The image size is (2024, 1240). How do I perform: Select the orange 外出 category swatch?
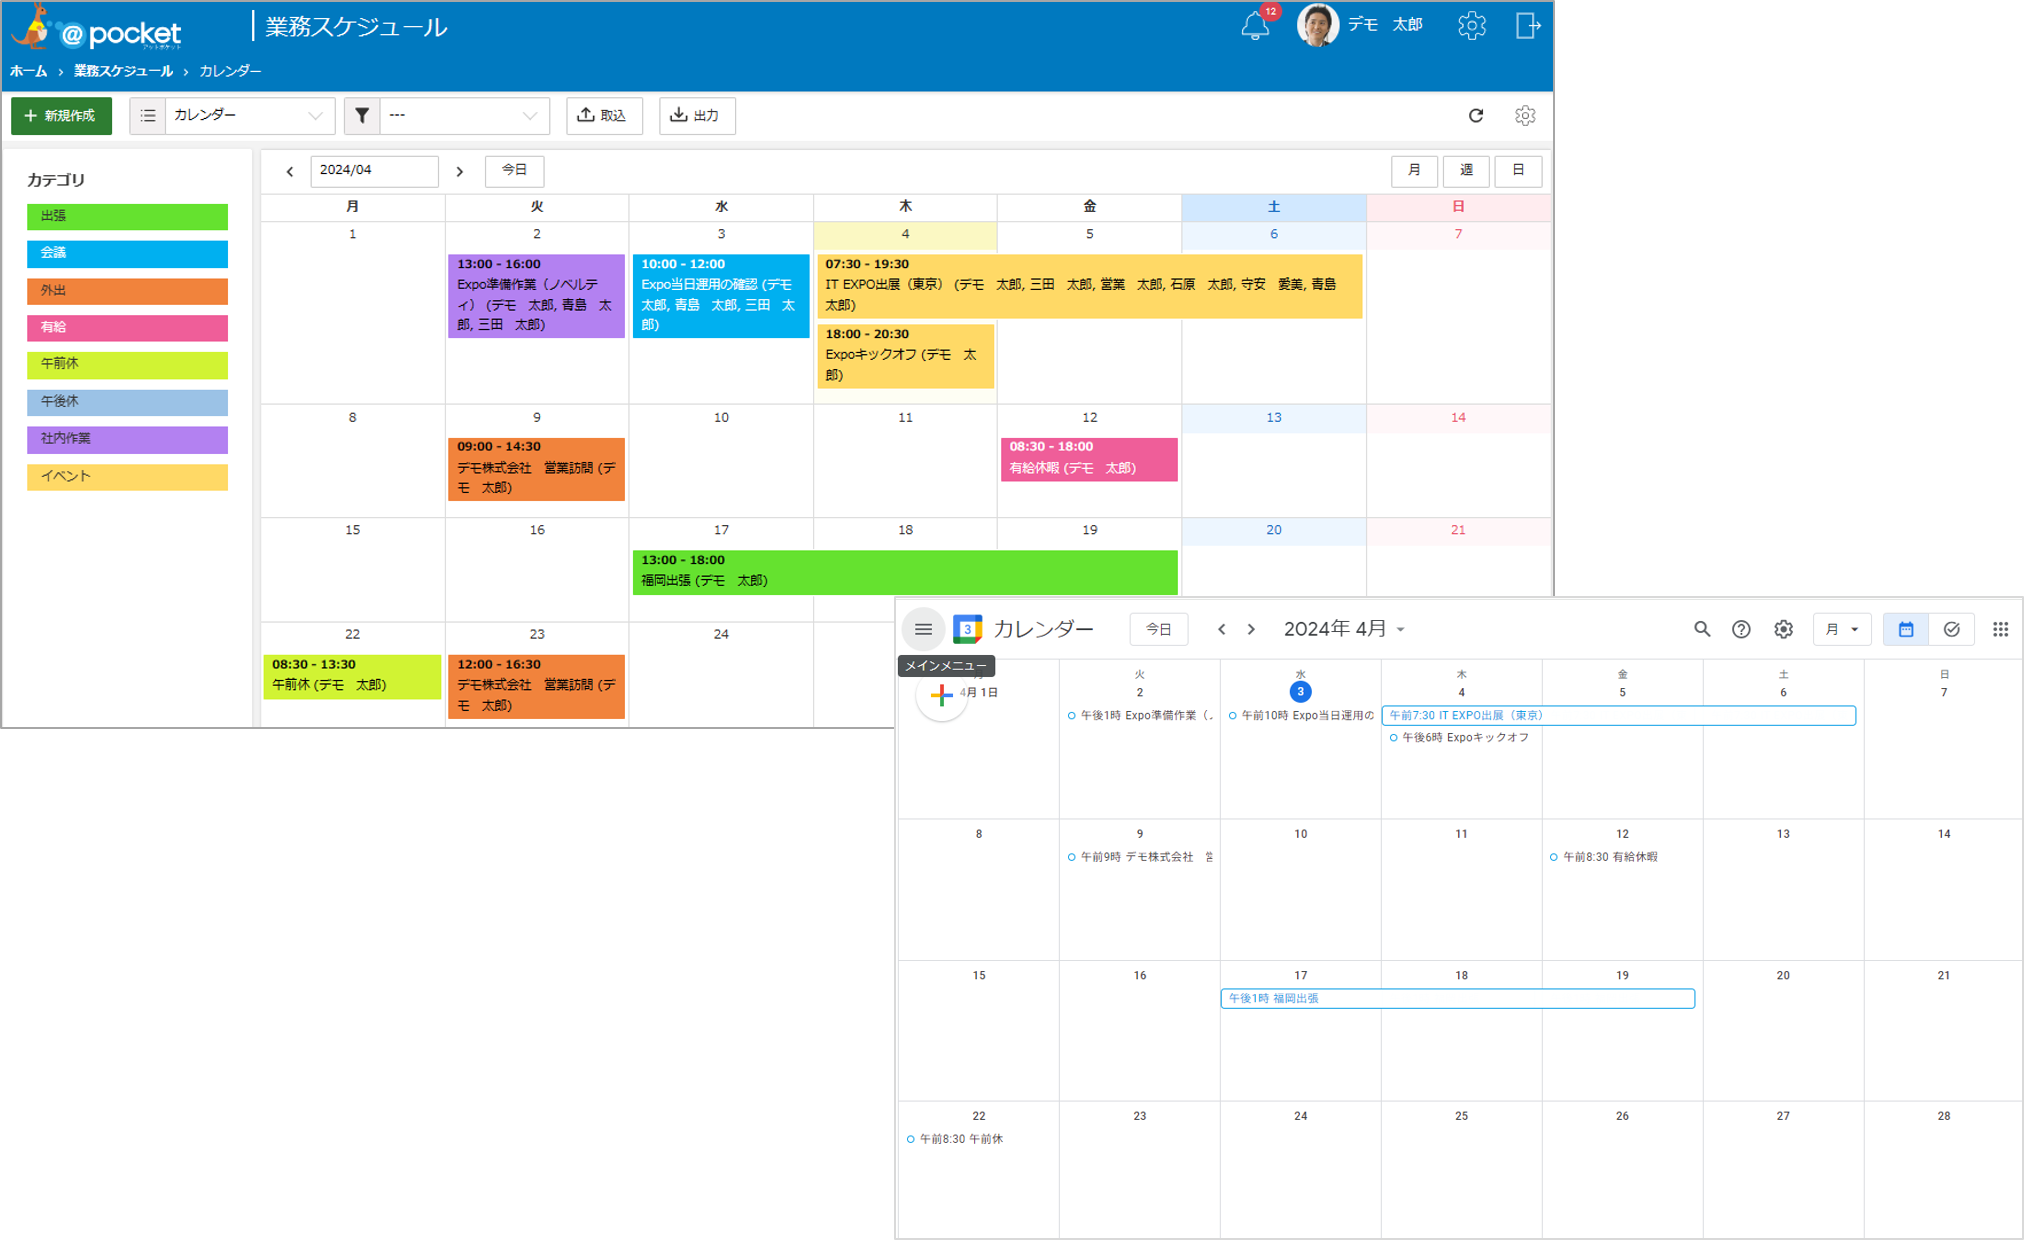pyautogui.click(x=127, y=291)
